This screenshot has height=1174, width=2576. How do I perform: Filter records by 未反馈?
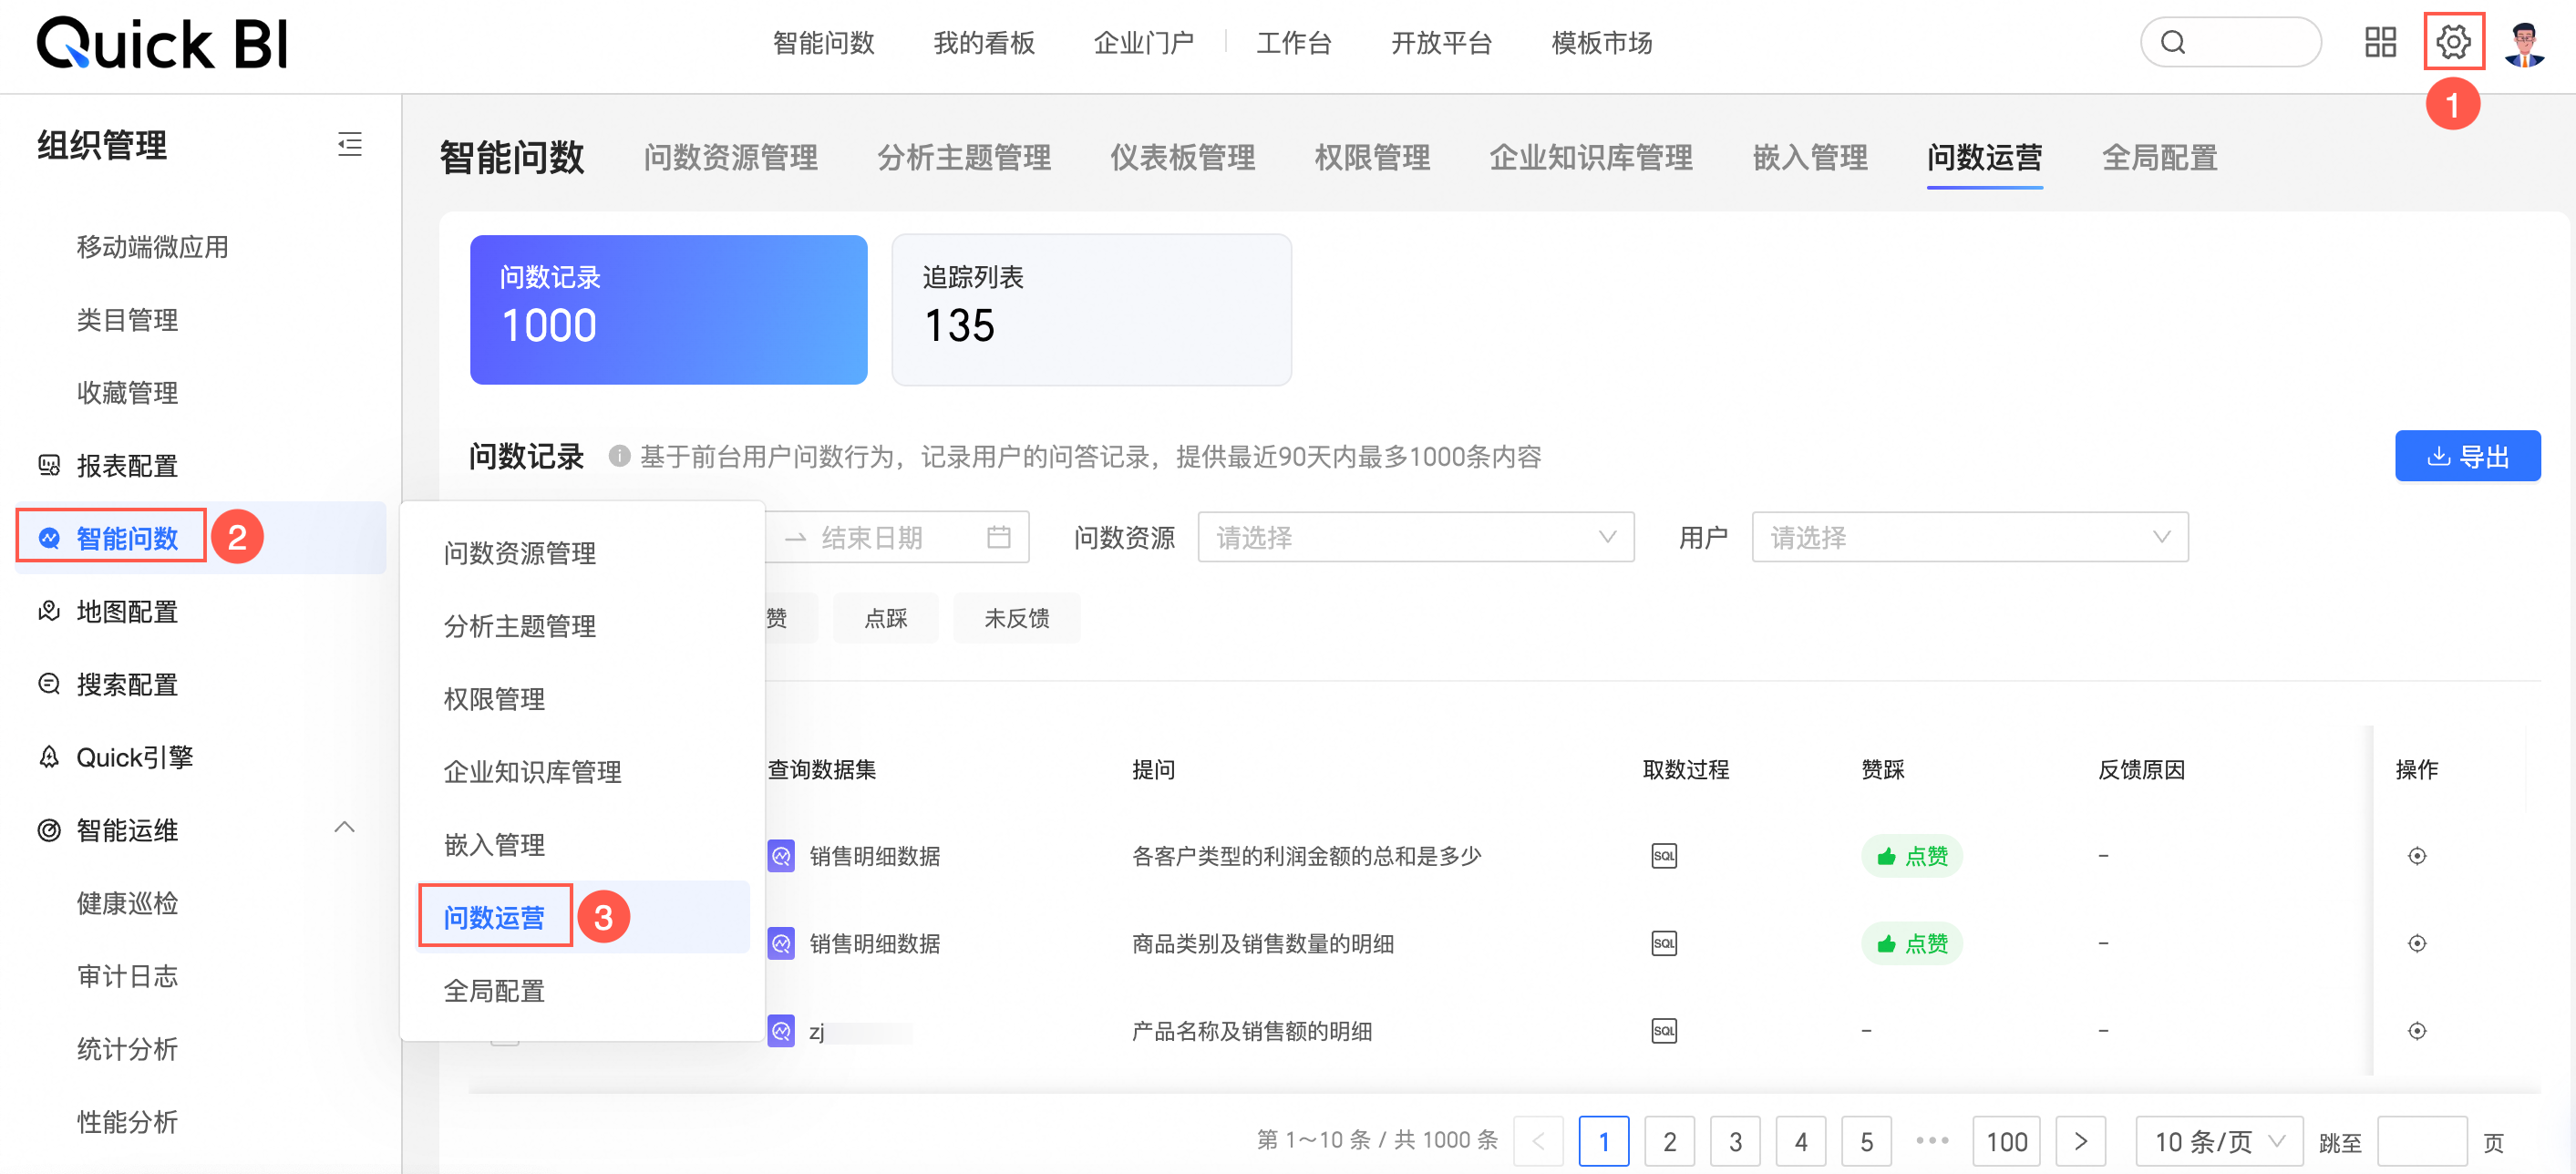[x=1016, y=617]
